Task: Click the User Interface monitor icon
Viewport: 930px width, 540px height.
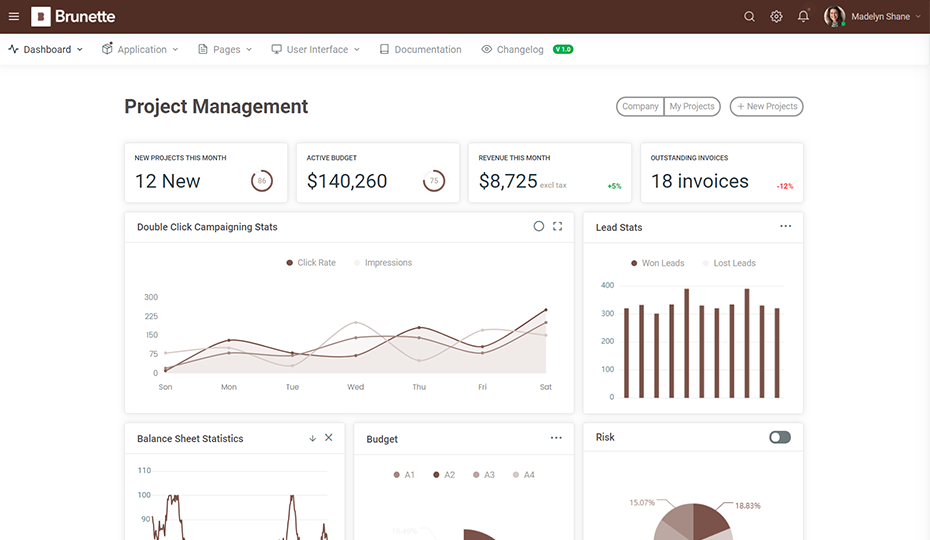Action: 276,49
